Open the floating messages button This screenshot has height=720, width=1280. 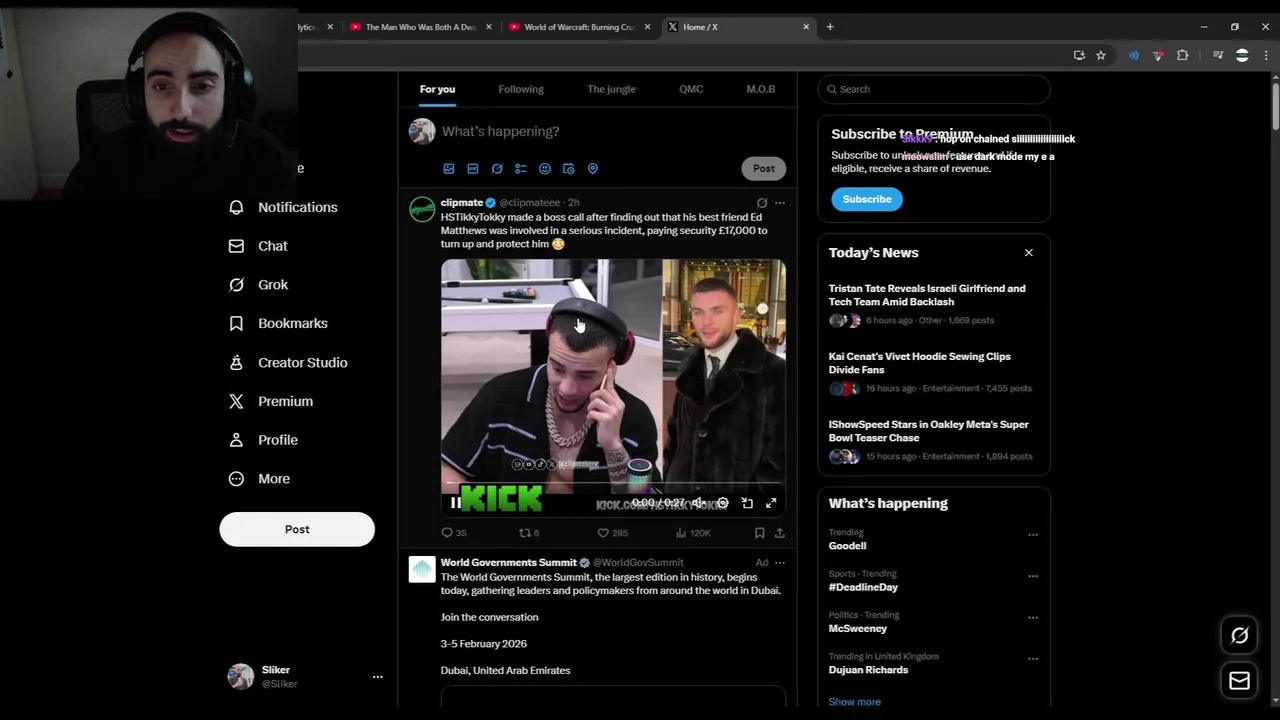coord(1239,681)
